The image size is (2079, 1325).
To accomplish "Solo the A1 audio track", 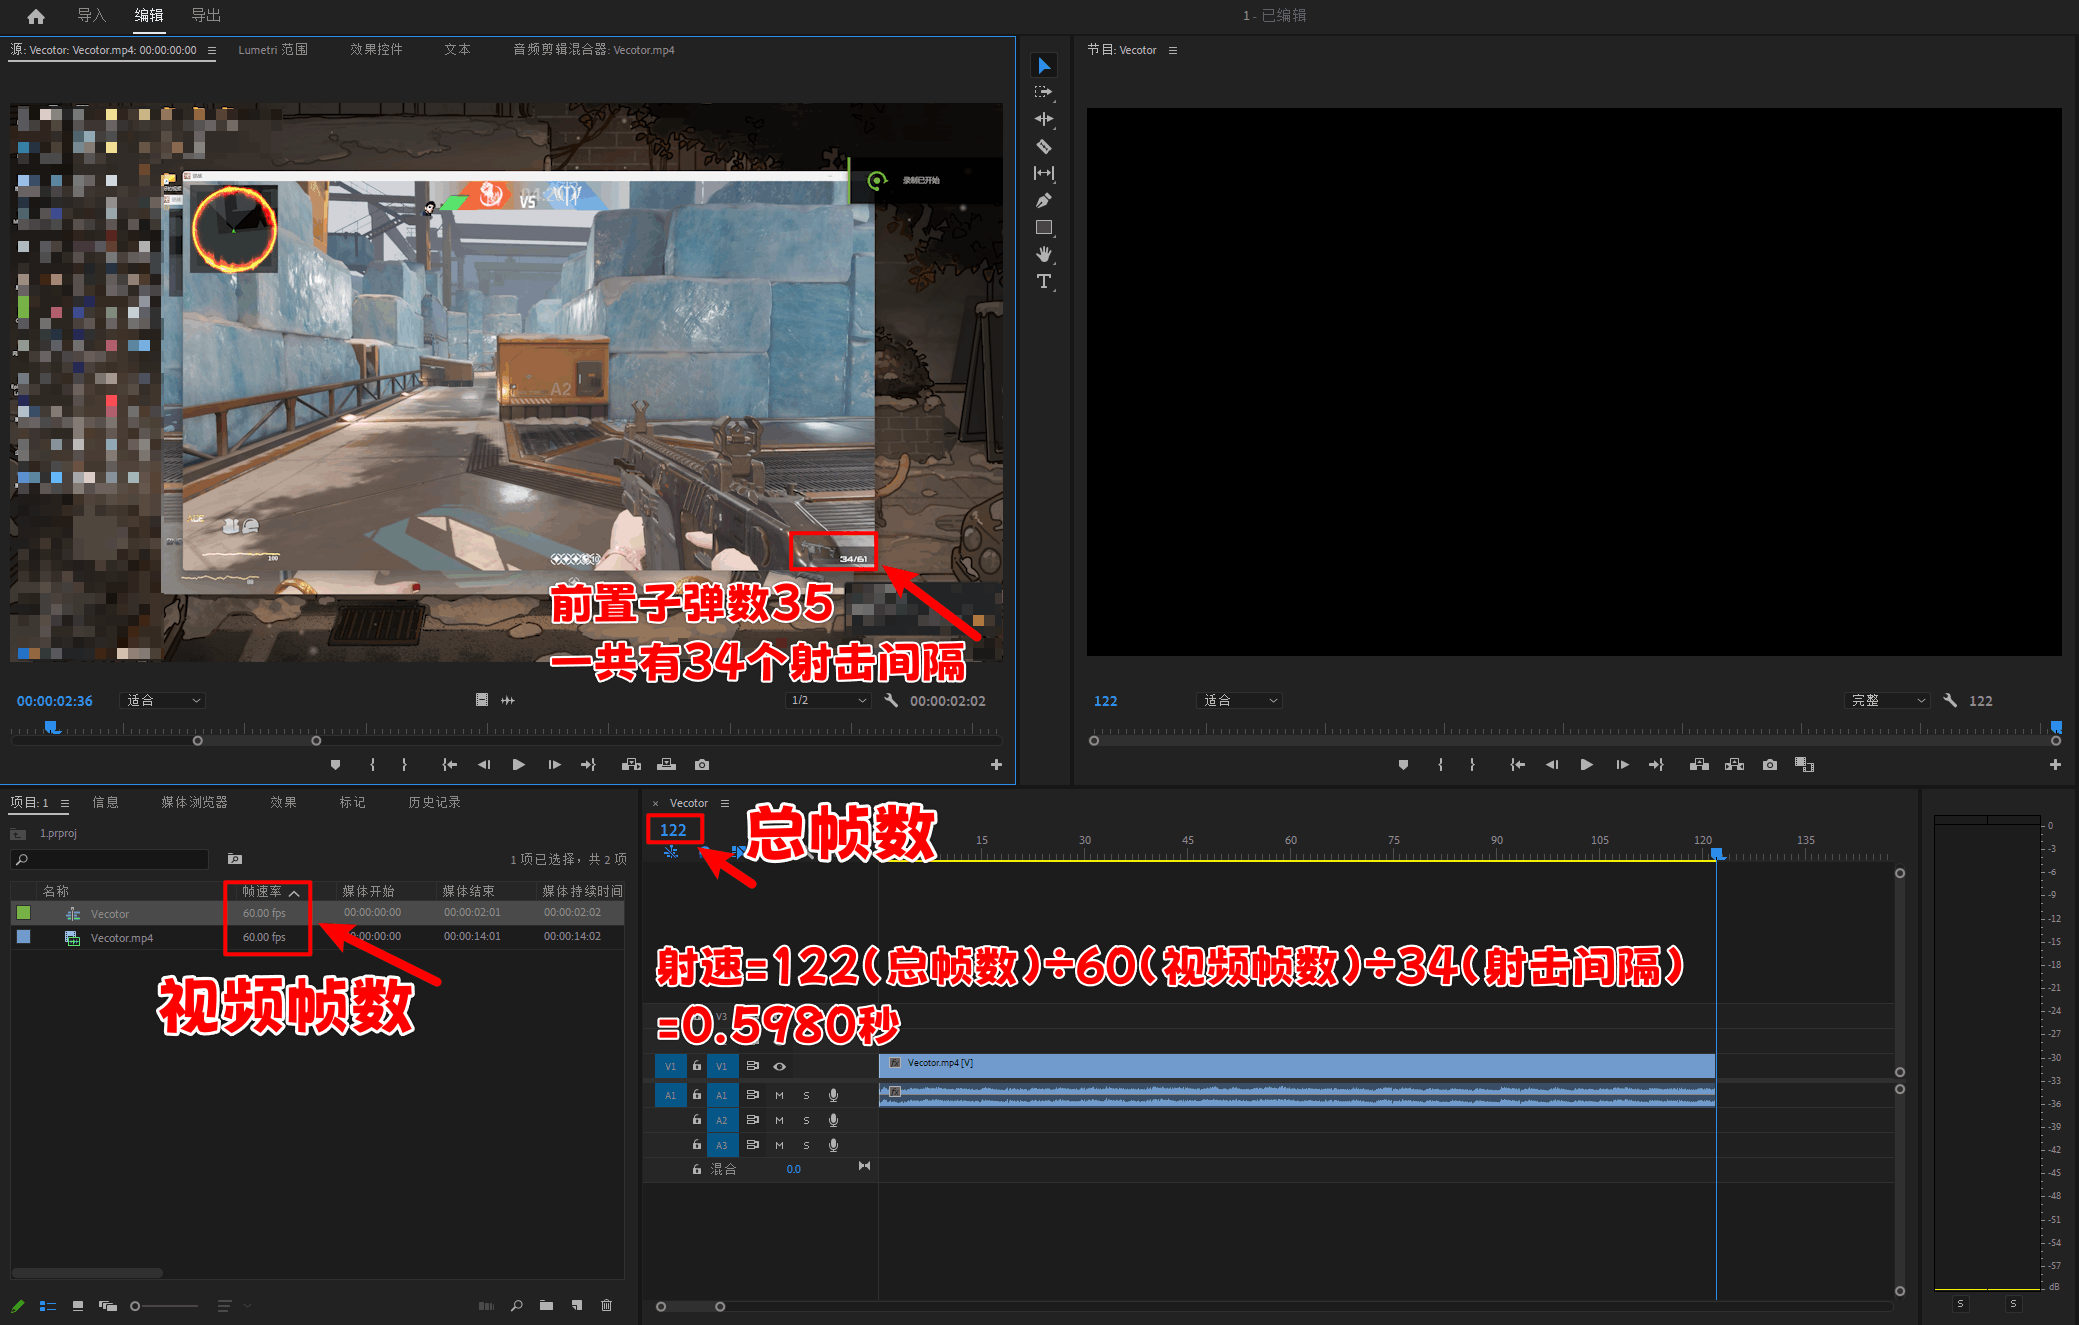I will point(806,1096).
